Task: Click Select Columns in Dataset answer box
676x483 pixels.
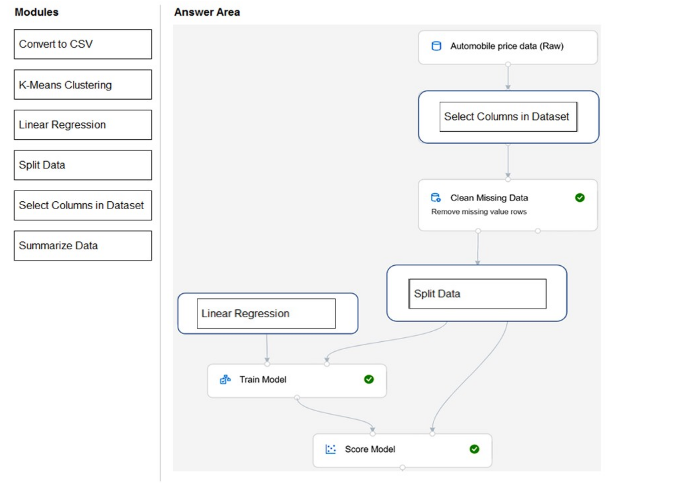Action: 506,117
